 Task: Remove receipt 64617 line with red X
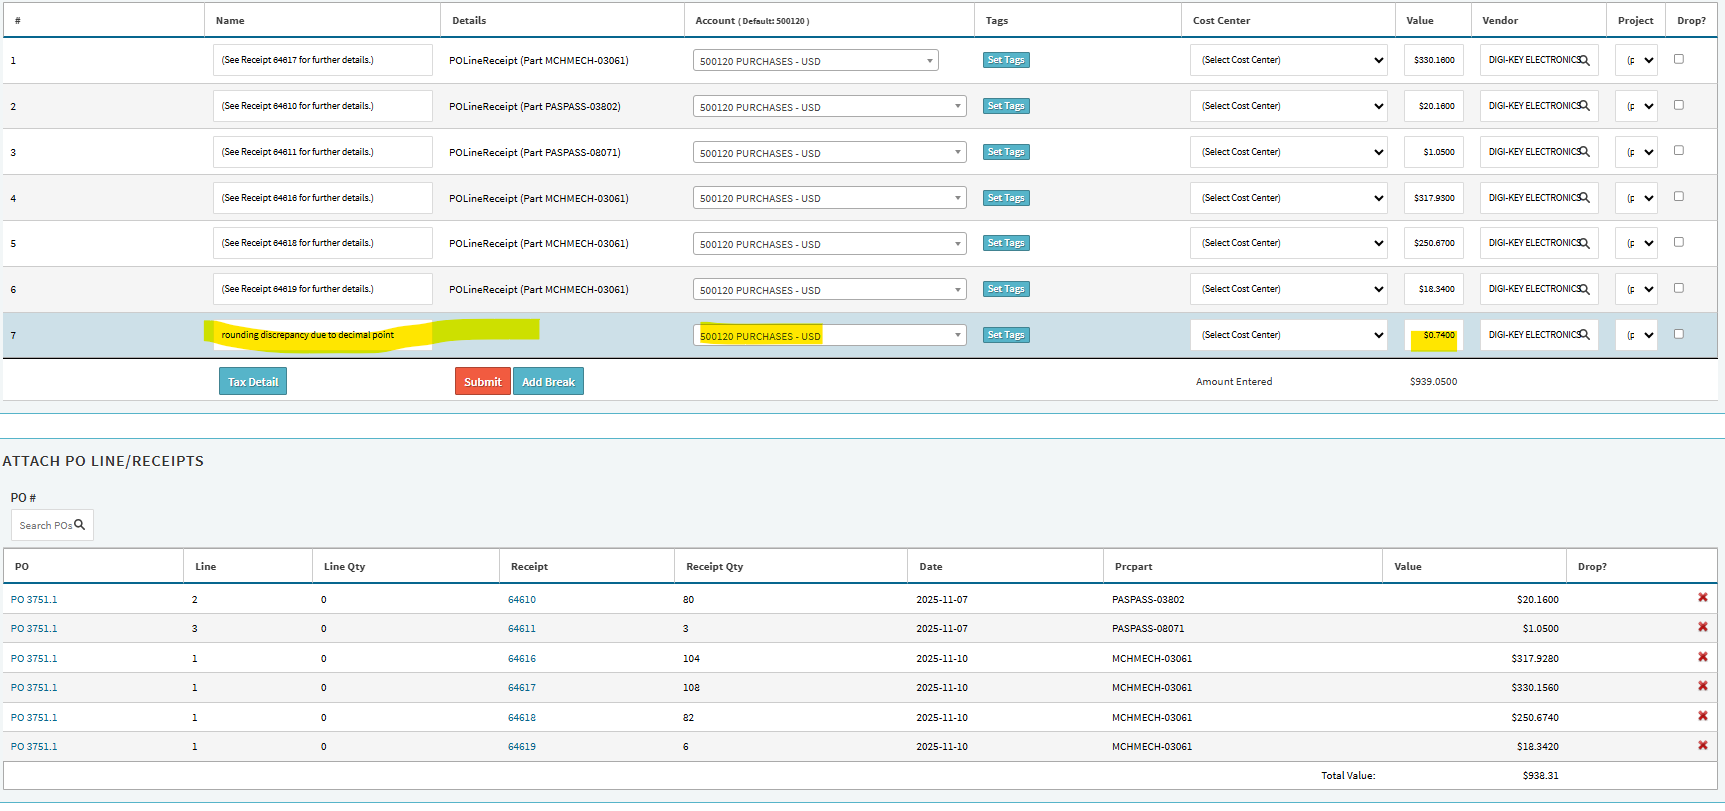(x=1702, y=686)
